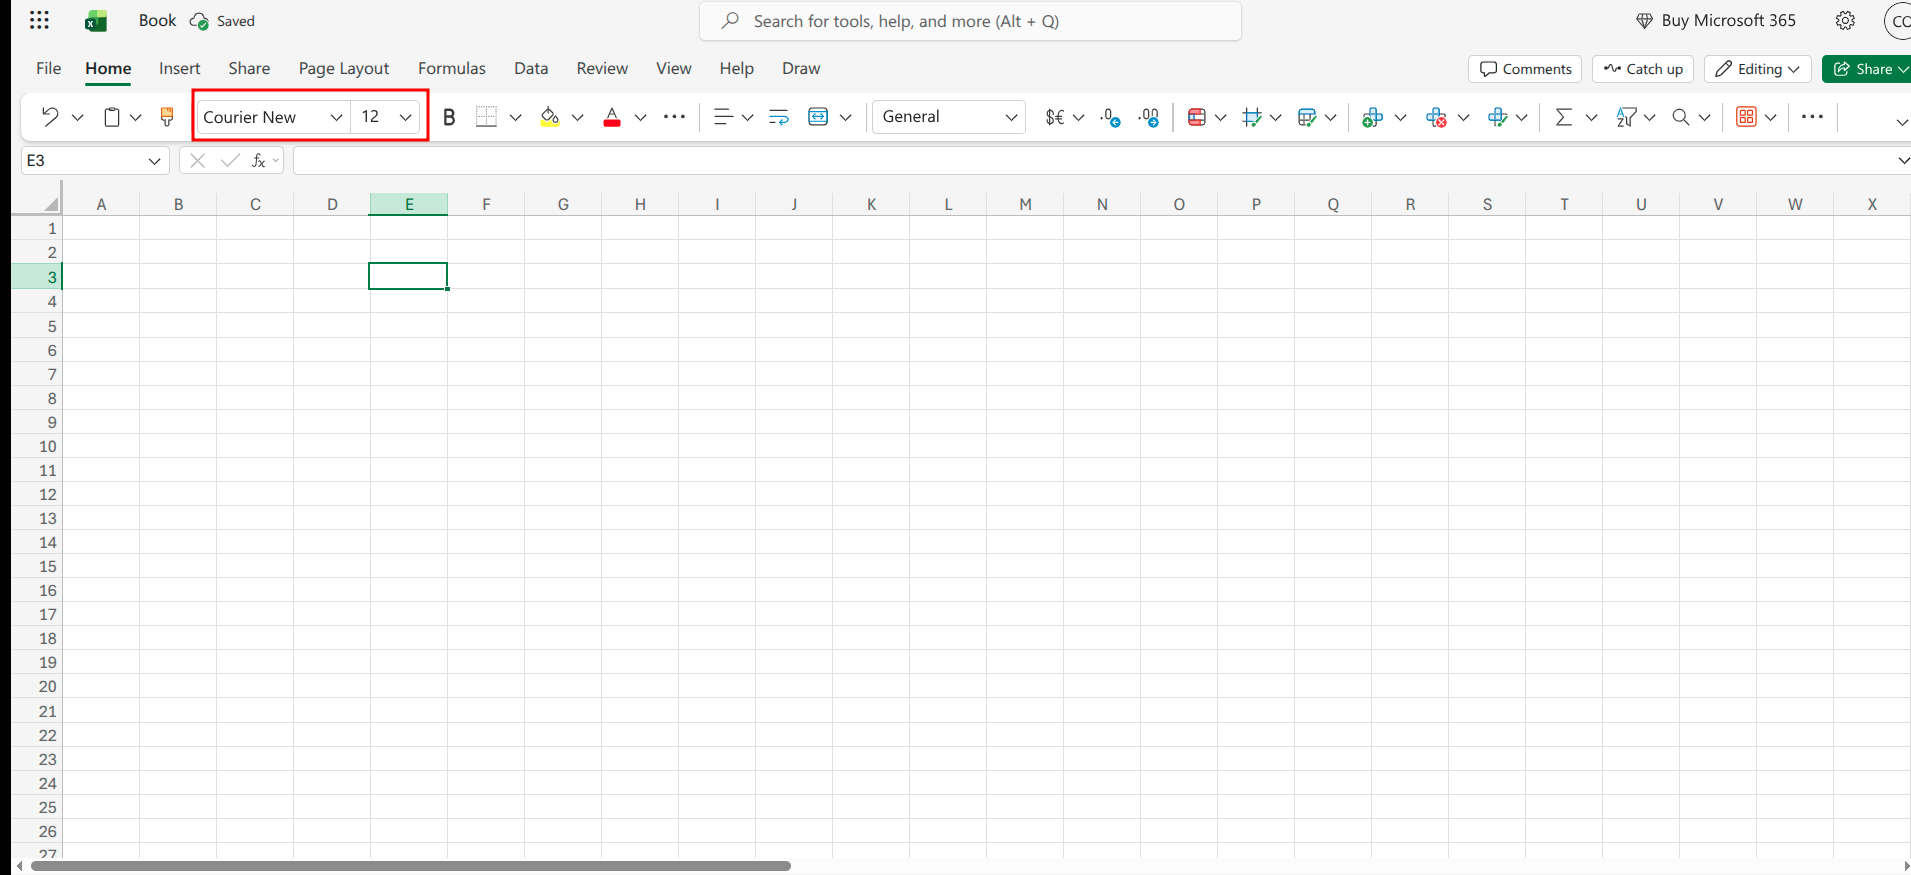Click Buy Microsoft 365
Image resolution: width=1911 pixels, height=875 pixels.
(1716, 20)
